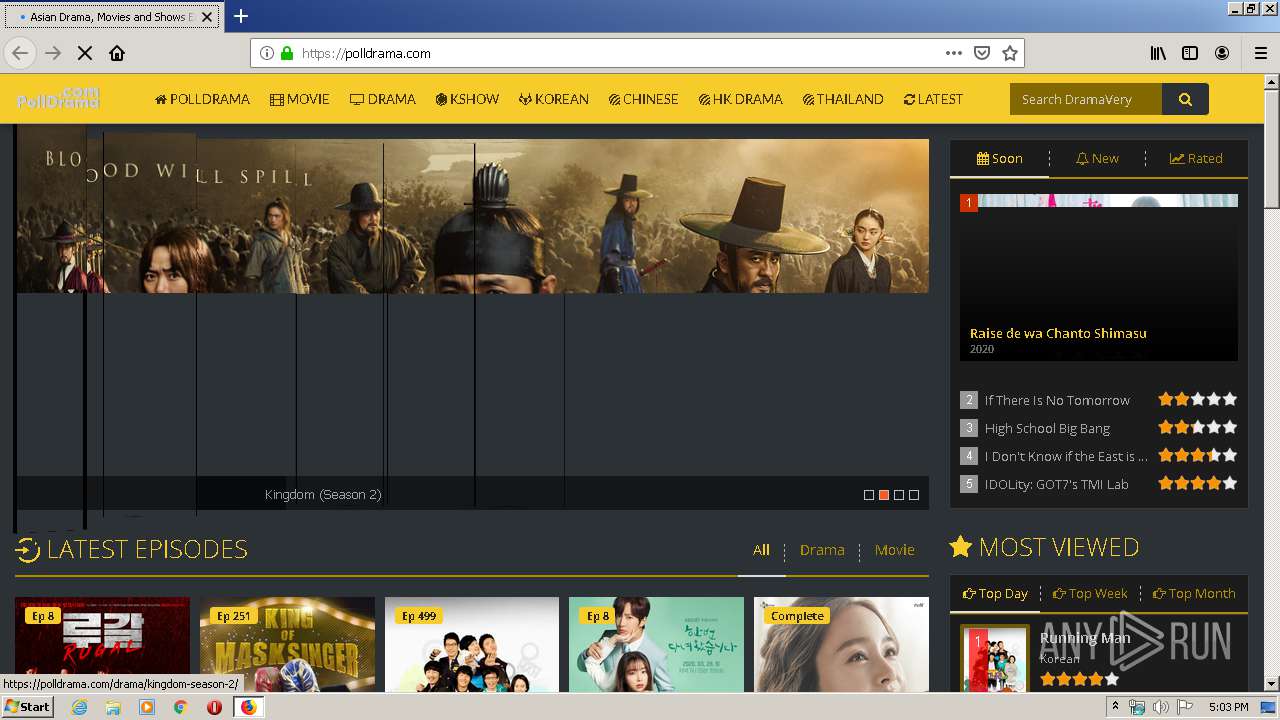The image size is (1280, 720).
Task: Open the Ep 8 Rugal episode card
Action: point(102,645)
